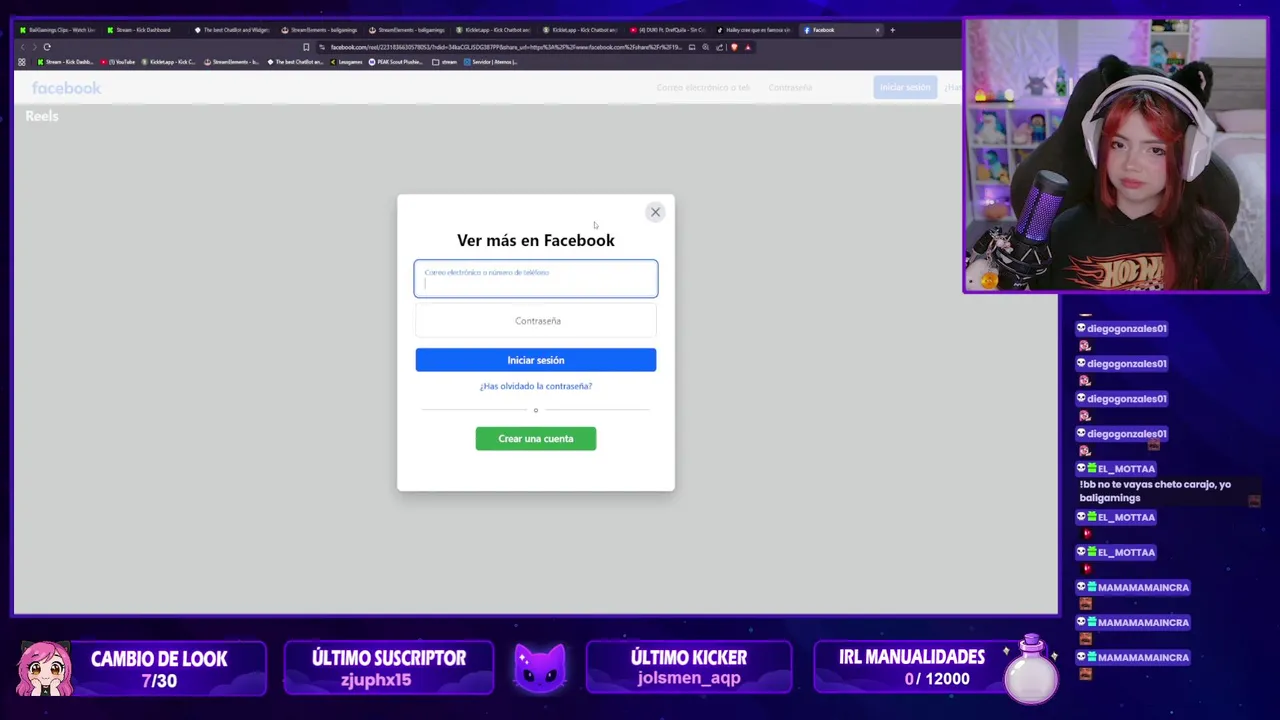Open the Brave Shields lion icon
Viewport: 1280px width, 720px height.
(x=734, y=47)
